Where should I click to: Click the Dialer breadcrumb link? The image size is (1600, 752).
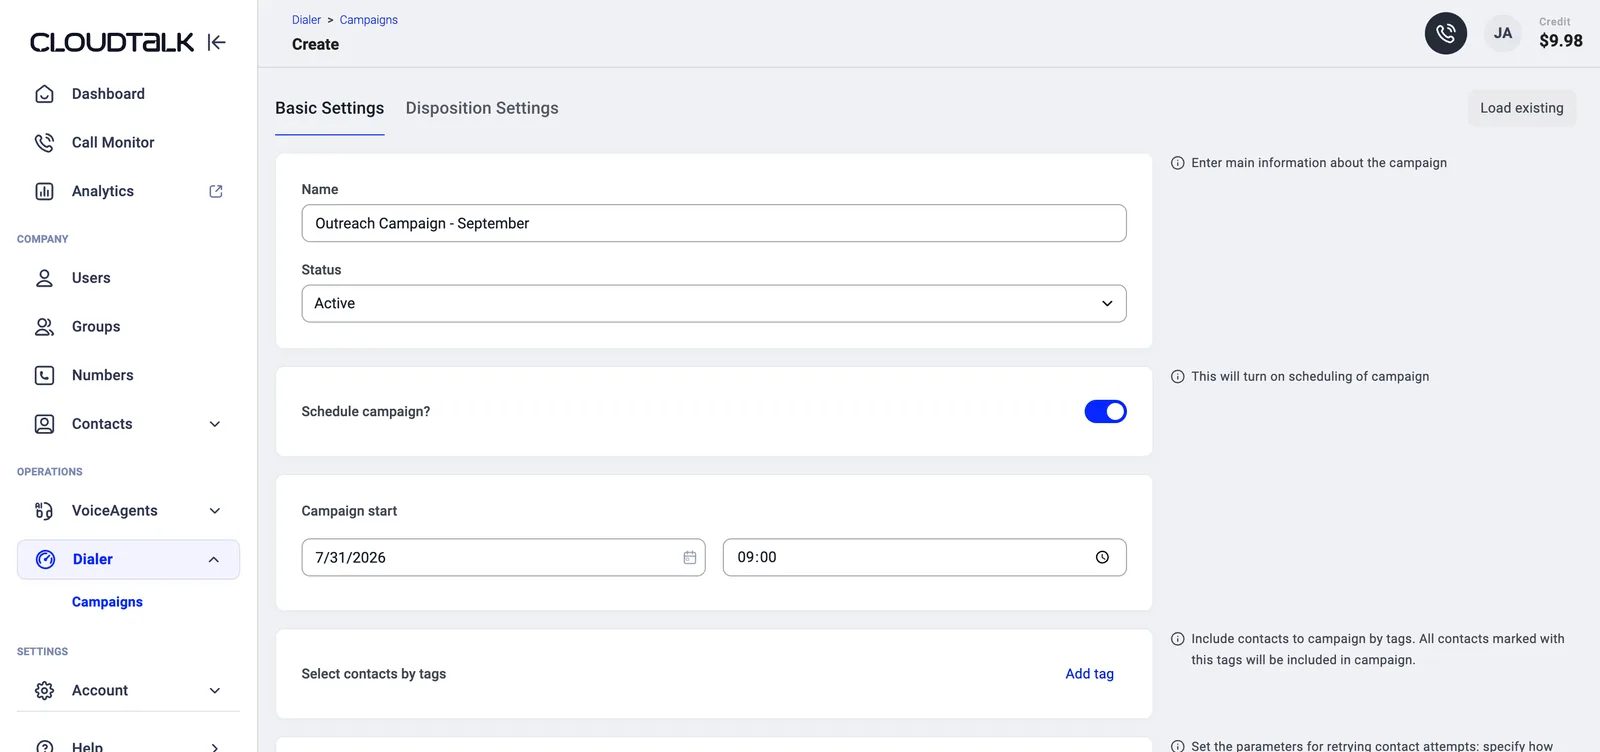click(x=306, y=20)
